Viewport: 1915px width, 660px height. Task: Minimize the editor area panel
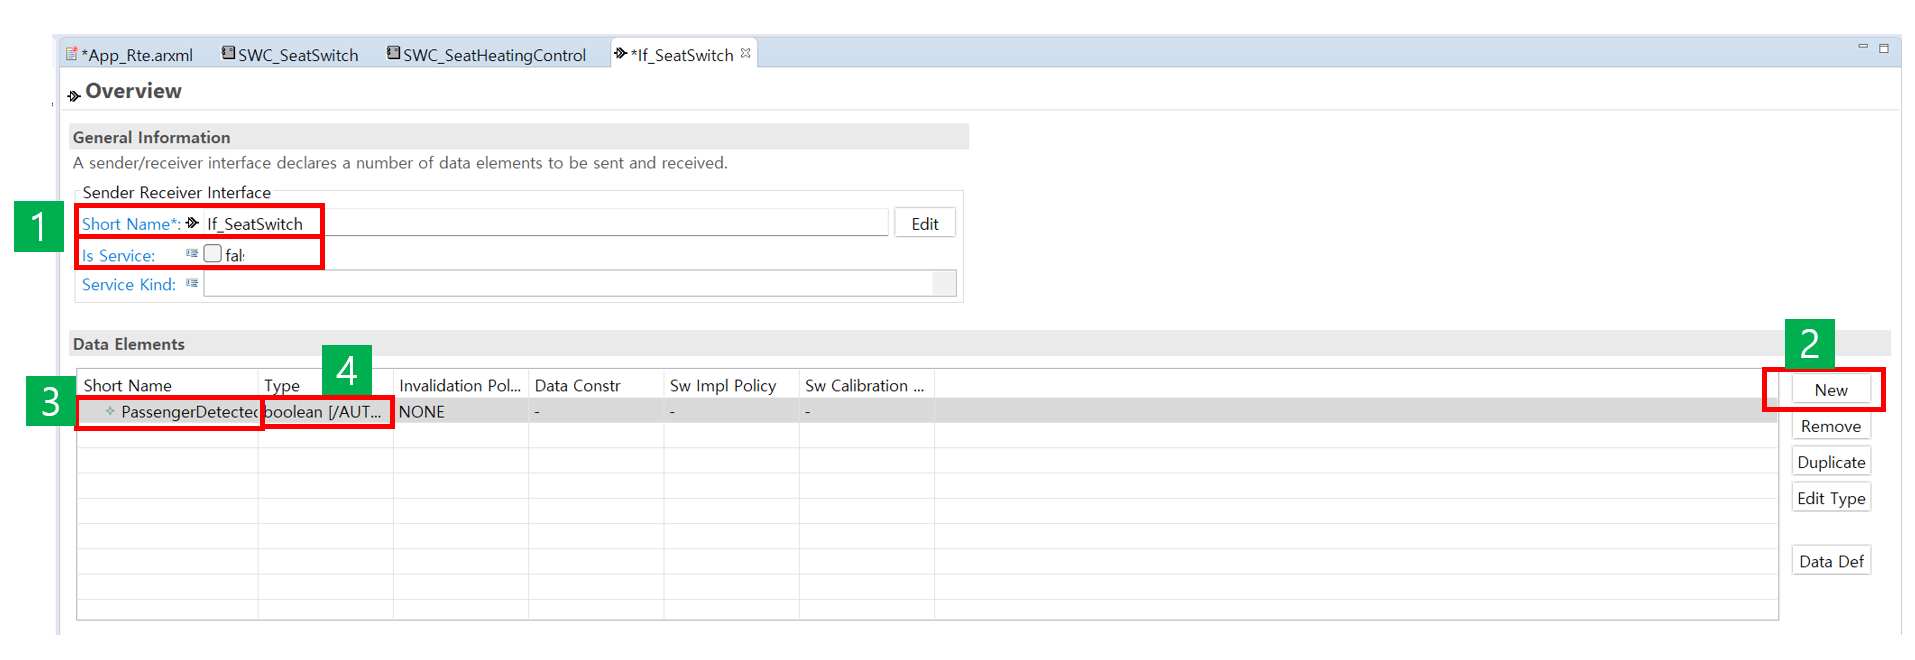[x=1862, y=47]
